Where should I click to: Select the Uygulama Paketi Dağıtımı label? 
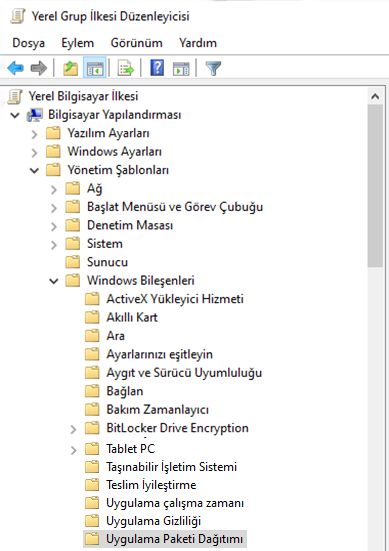click(174, 539)
